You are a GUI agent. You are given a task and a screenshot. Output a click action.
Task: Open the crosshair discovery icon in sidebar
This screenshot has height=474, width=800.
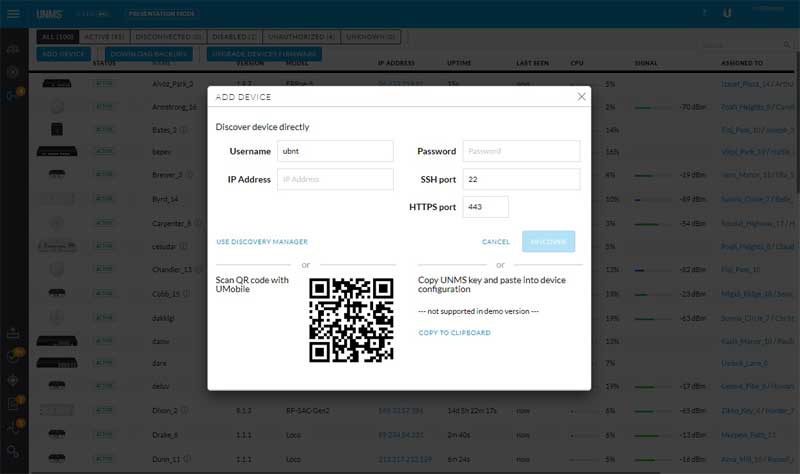13,380
